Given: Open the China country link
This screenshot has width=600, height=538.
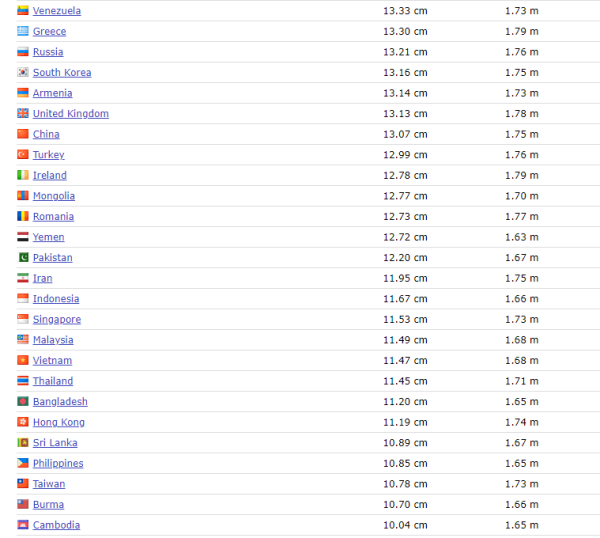Looking at the screenshot, I should point(46,134).
